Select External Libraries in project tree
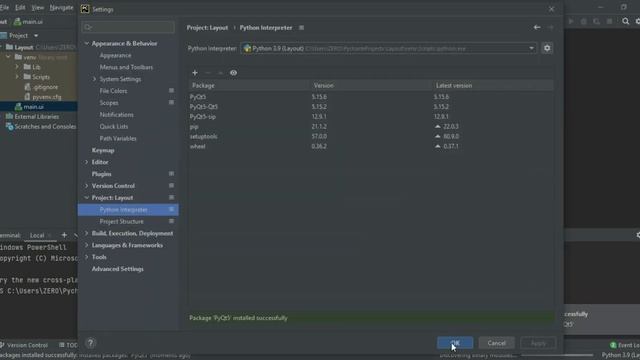The height and width of the screenshot is (360, 640). 36,117
